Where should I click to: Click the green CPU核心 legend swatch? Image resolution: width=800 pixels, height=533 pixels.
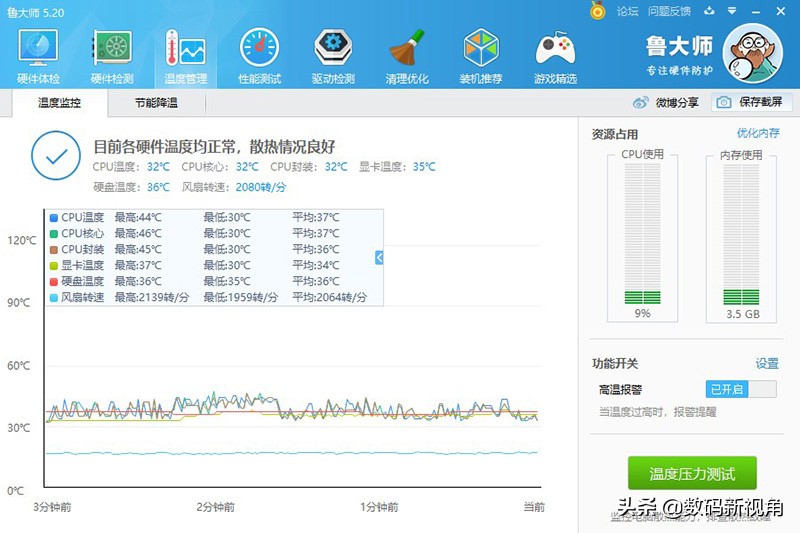point(54,234)
